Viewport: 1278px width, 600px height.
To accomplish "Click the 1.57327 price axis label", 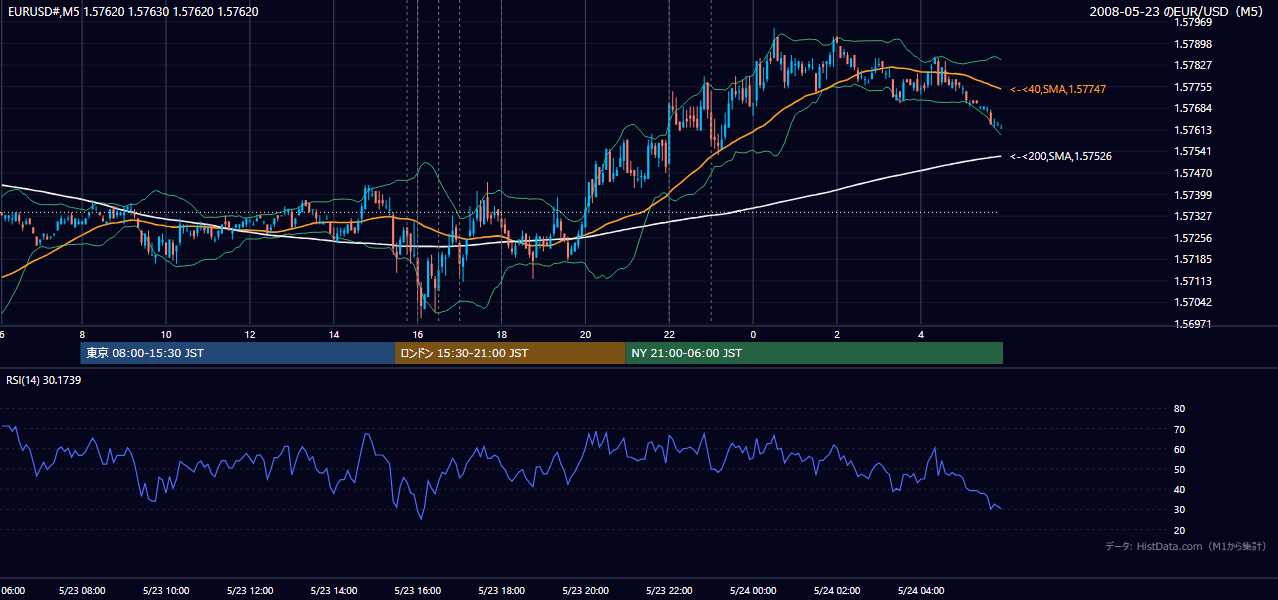I will point(1192,216).
